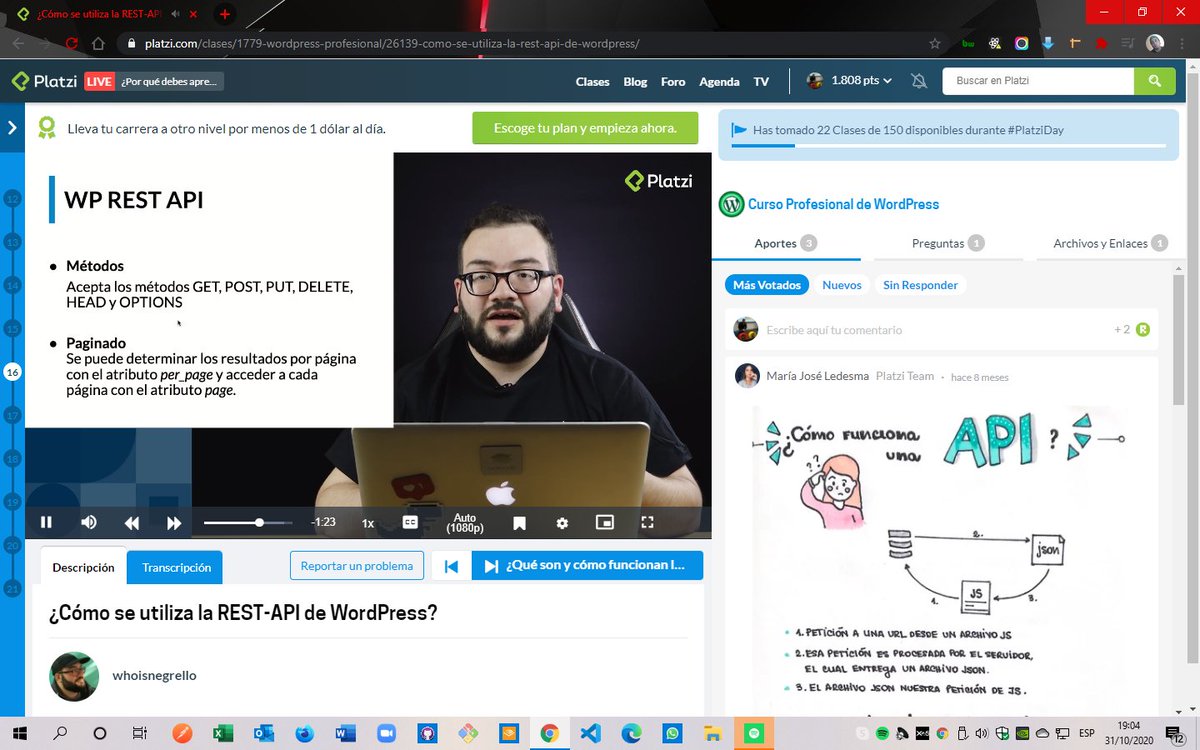Mute the video with the speaker icon
Image resolution: width=1200 pixels, height=750 pixels.
pyautogui.click(x=89, y=522)
